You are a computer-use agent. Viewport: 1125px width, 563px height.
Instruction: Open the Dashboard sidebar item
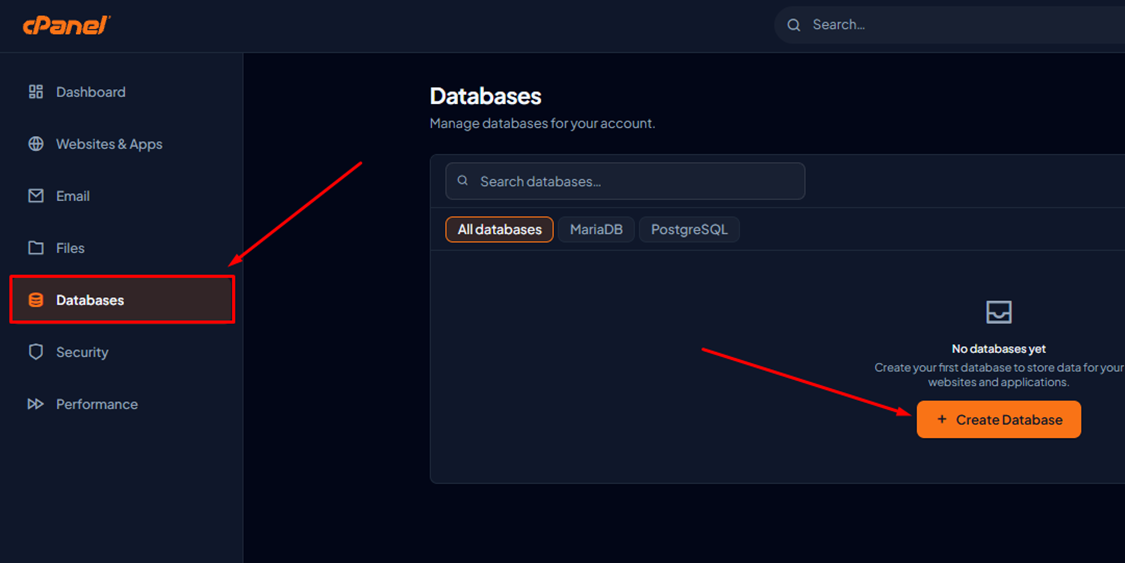click(122, 92)
